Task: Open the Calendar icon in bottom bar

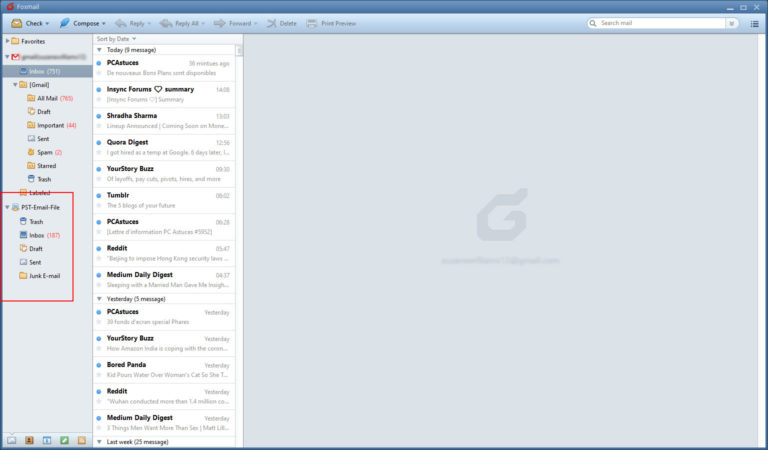Action: point(47,440)
